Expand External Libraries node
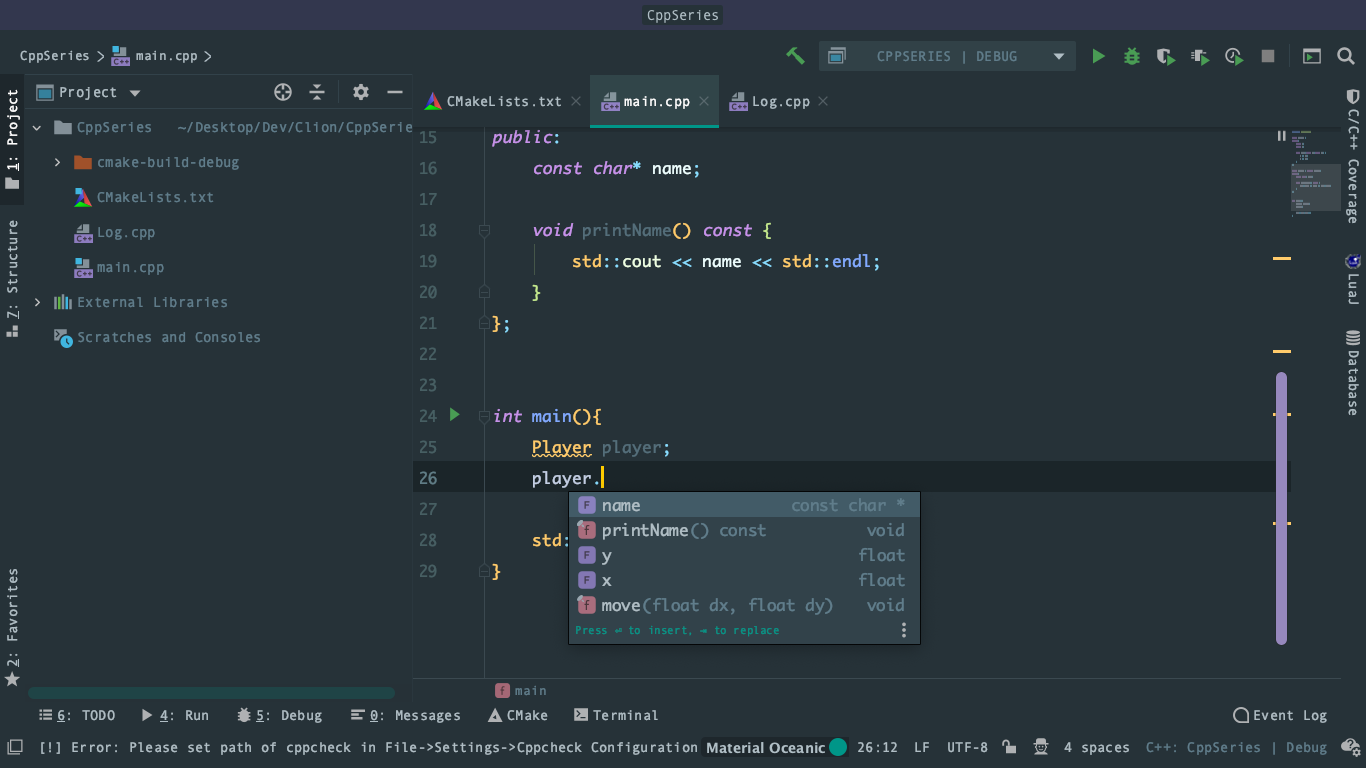Viewport: 1366px width, 768px height. (x=37, y=302)
